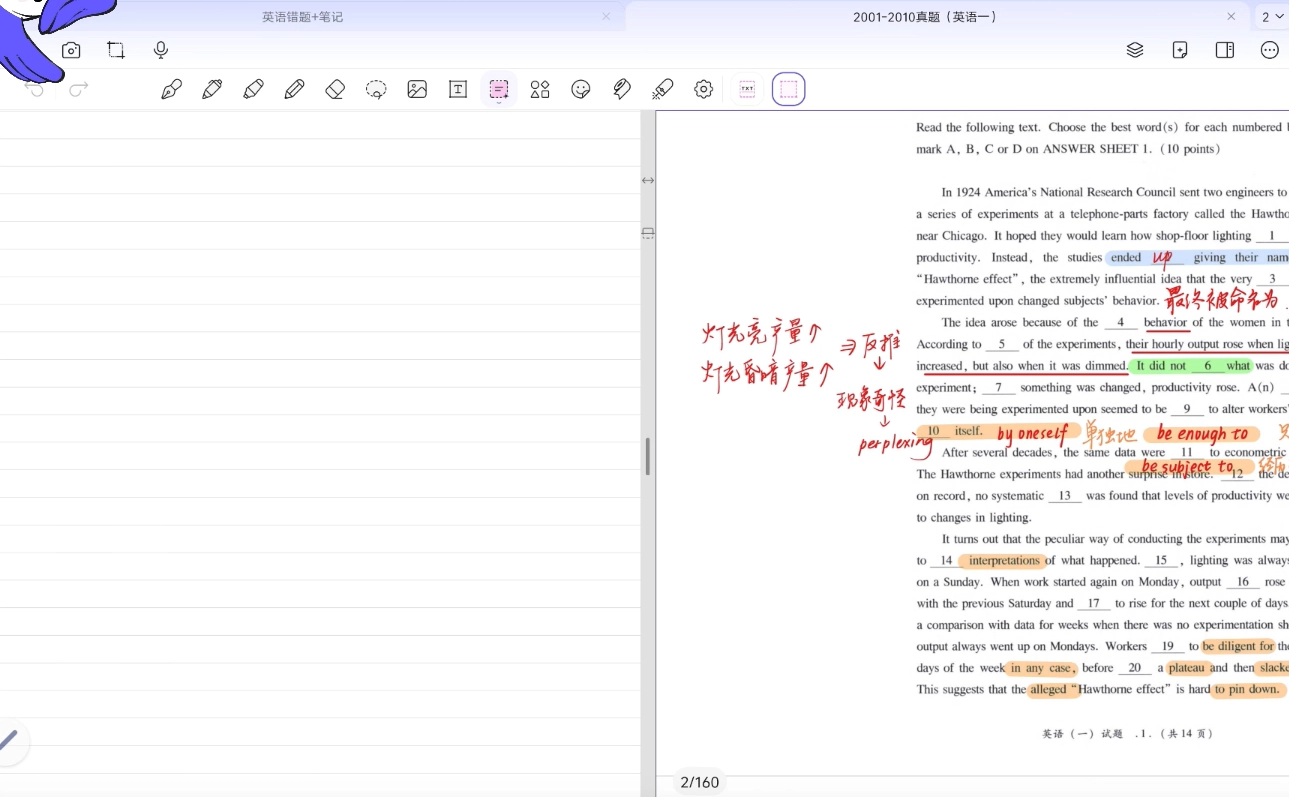Toggle the dashed rectangle selection mode
Viewport: 1289px width, 797px height.
point(788,90)
